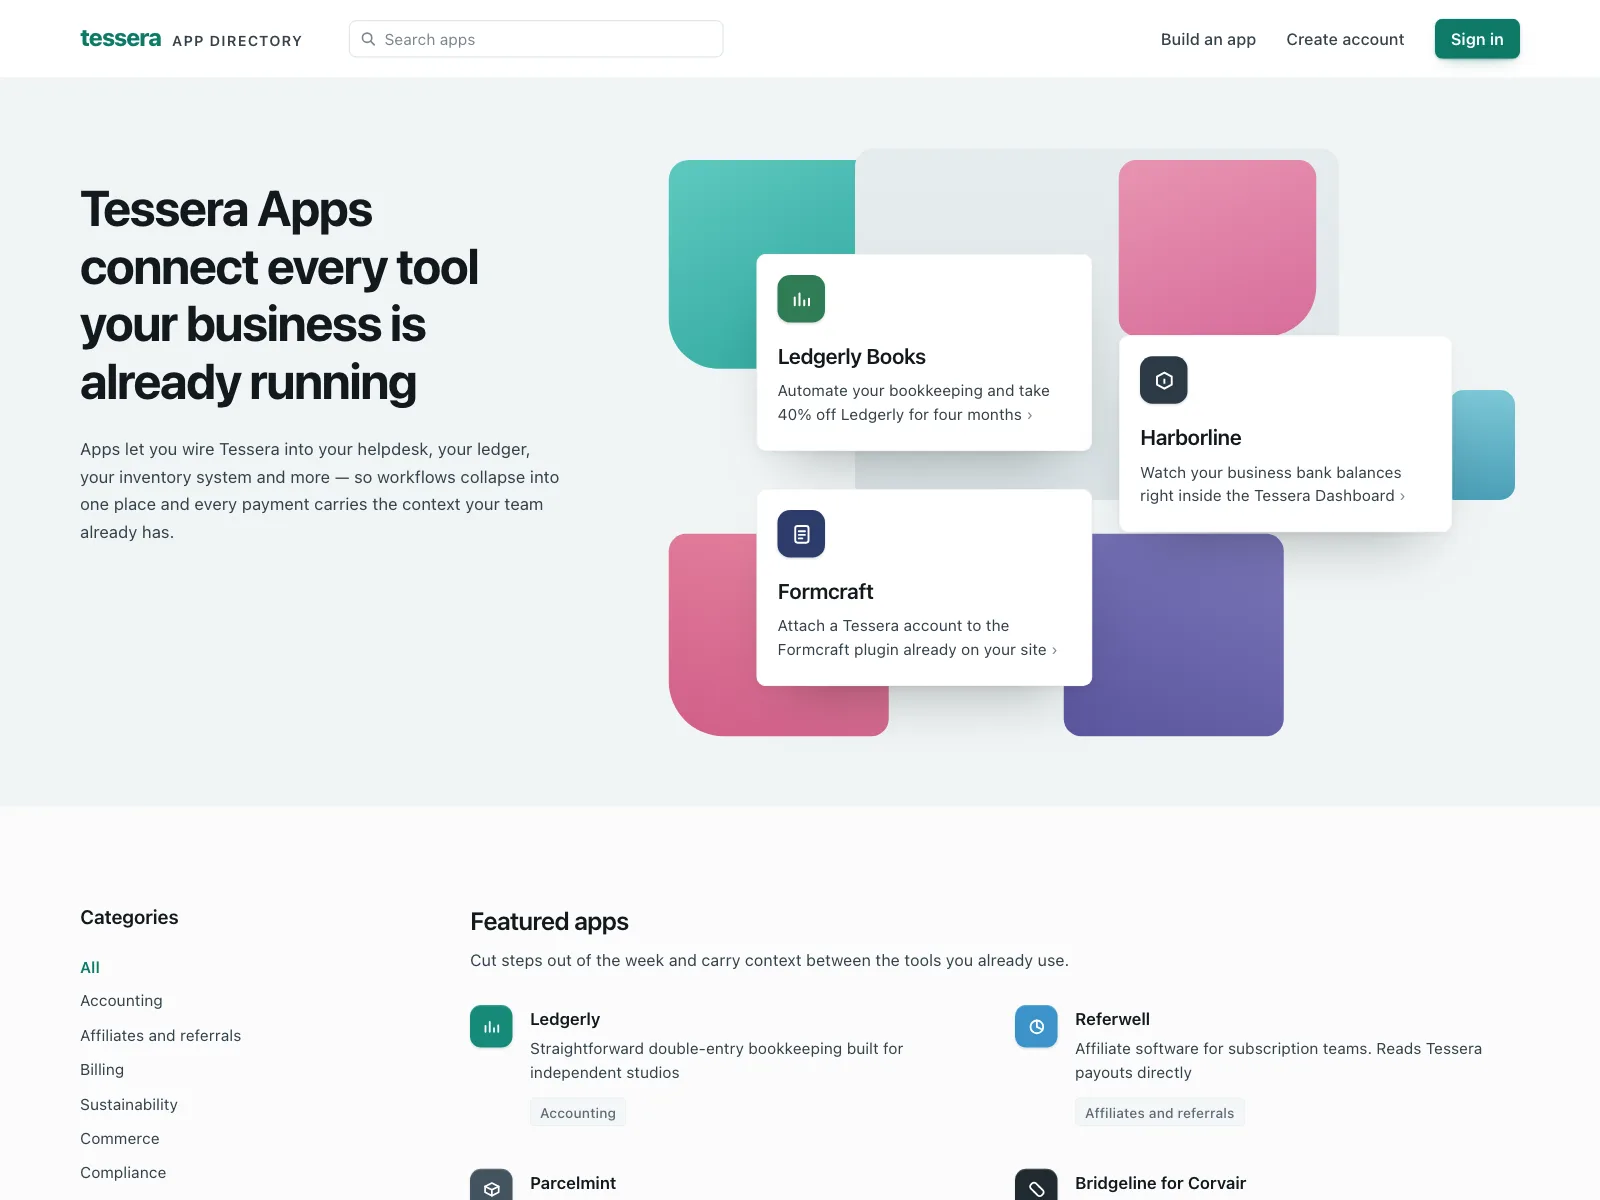Click Affiliates and referrals tag under Referwell
Viewport: 1600px width, 1200px height.
click(1159, 1113)
